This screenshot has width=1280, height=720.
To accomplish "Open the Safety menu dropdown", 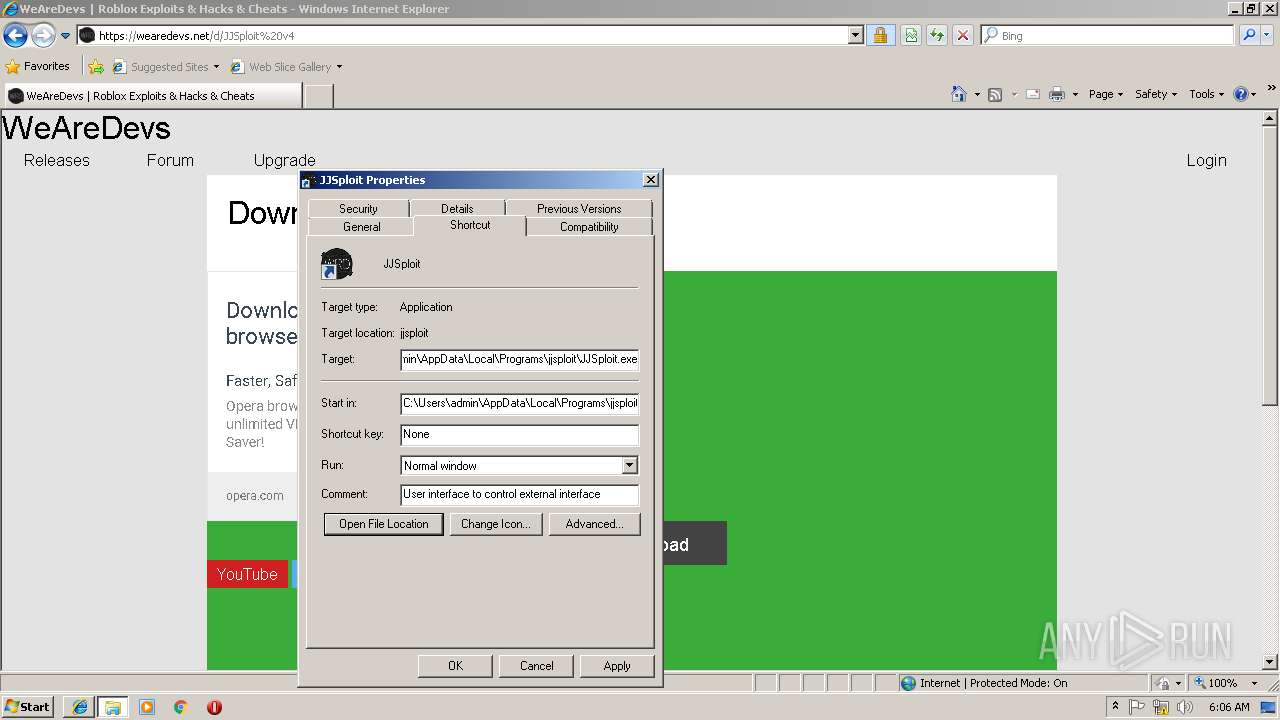I will tap(1156, 94).
